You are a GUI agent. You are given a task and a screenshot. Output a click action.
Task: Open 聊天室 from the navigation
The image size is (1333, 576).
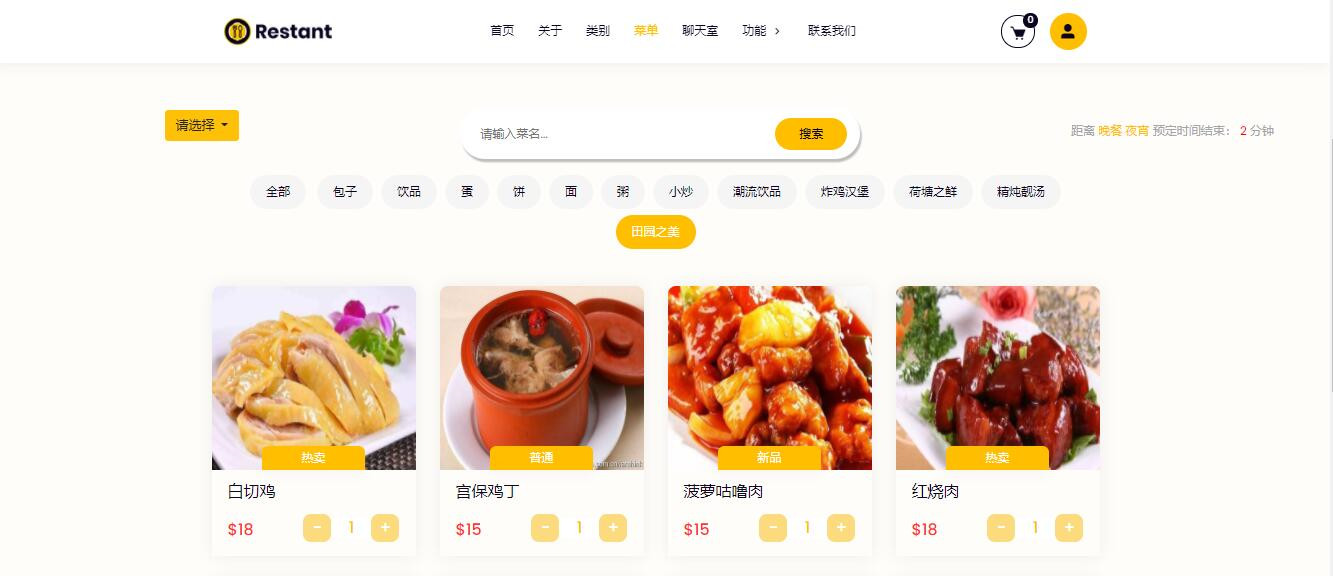(700, 31)
